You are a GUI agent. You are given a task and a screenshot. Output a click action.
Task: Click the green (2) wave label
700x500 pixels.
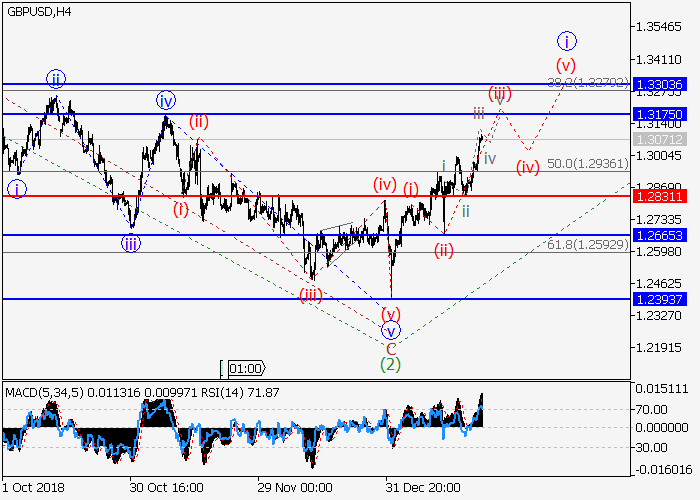(x=391, y=365)
